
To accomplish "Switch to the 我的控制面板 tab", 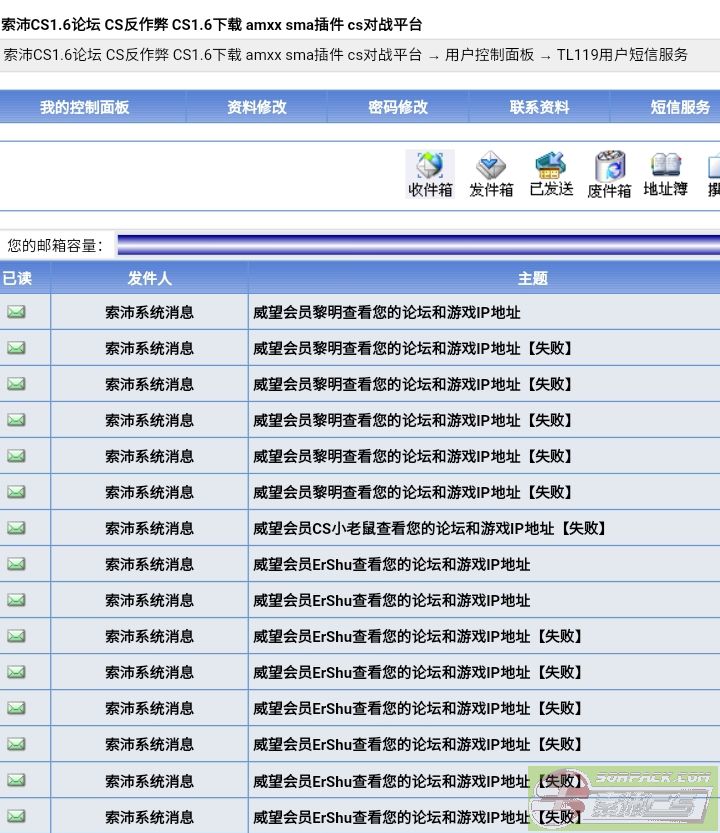I will coord(84,107).
